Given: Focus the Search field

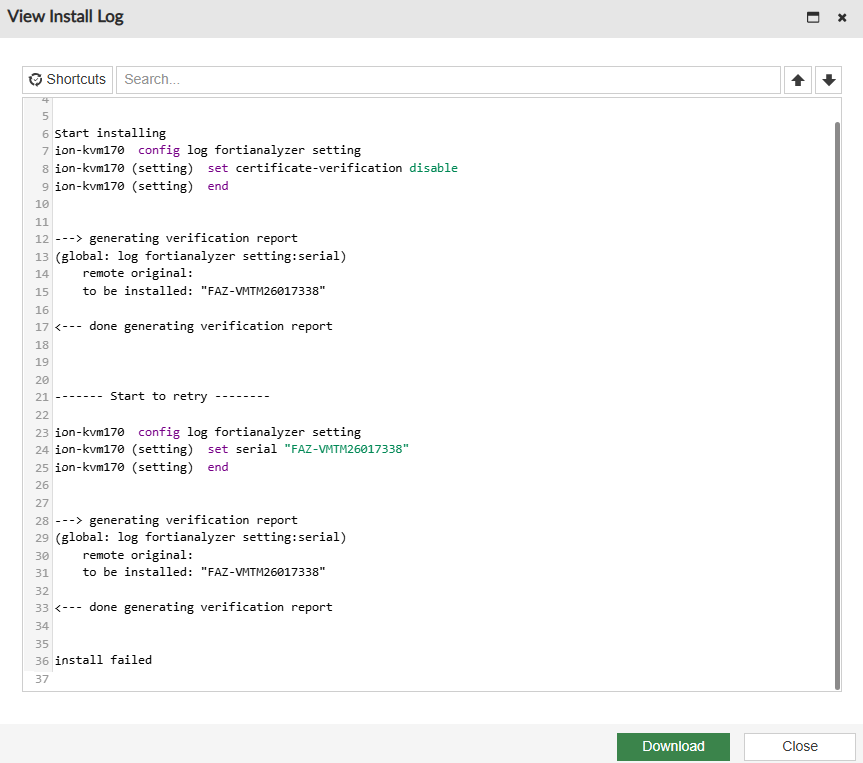Looking at the screenshot, I should (449, 80).
